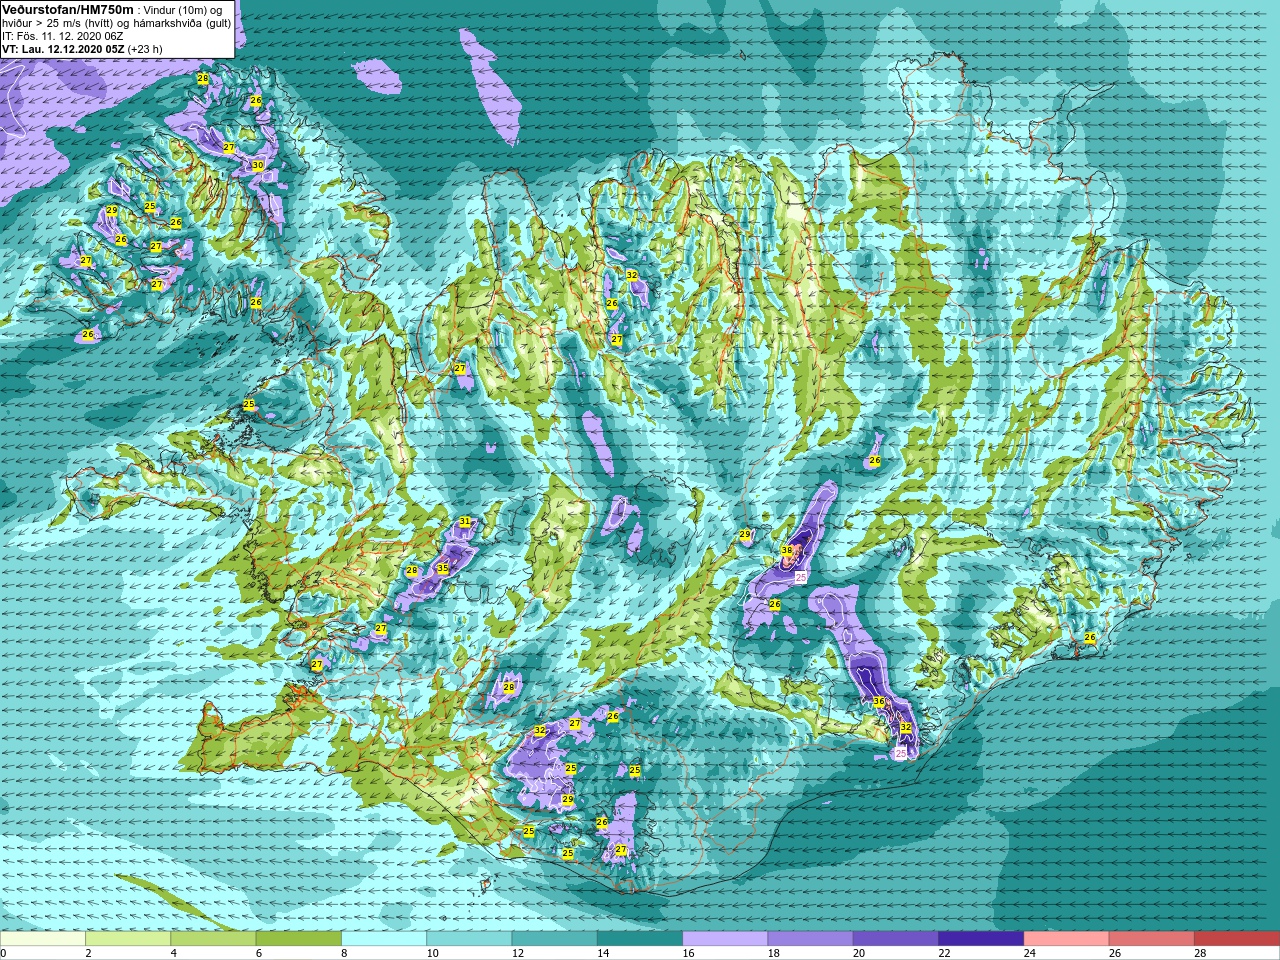Click the yellow 30 gust label in Westfjords

[x=258, y=165]
